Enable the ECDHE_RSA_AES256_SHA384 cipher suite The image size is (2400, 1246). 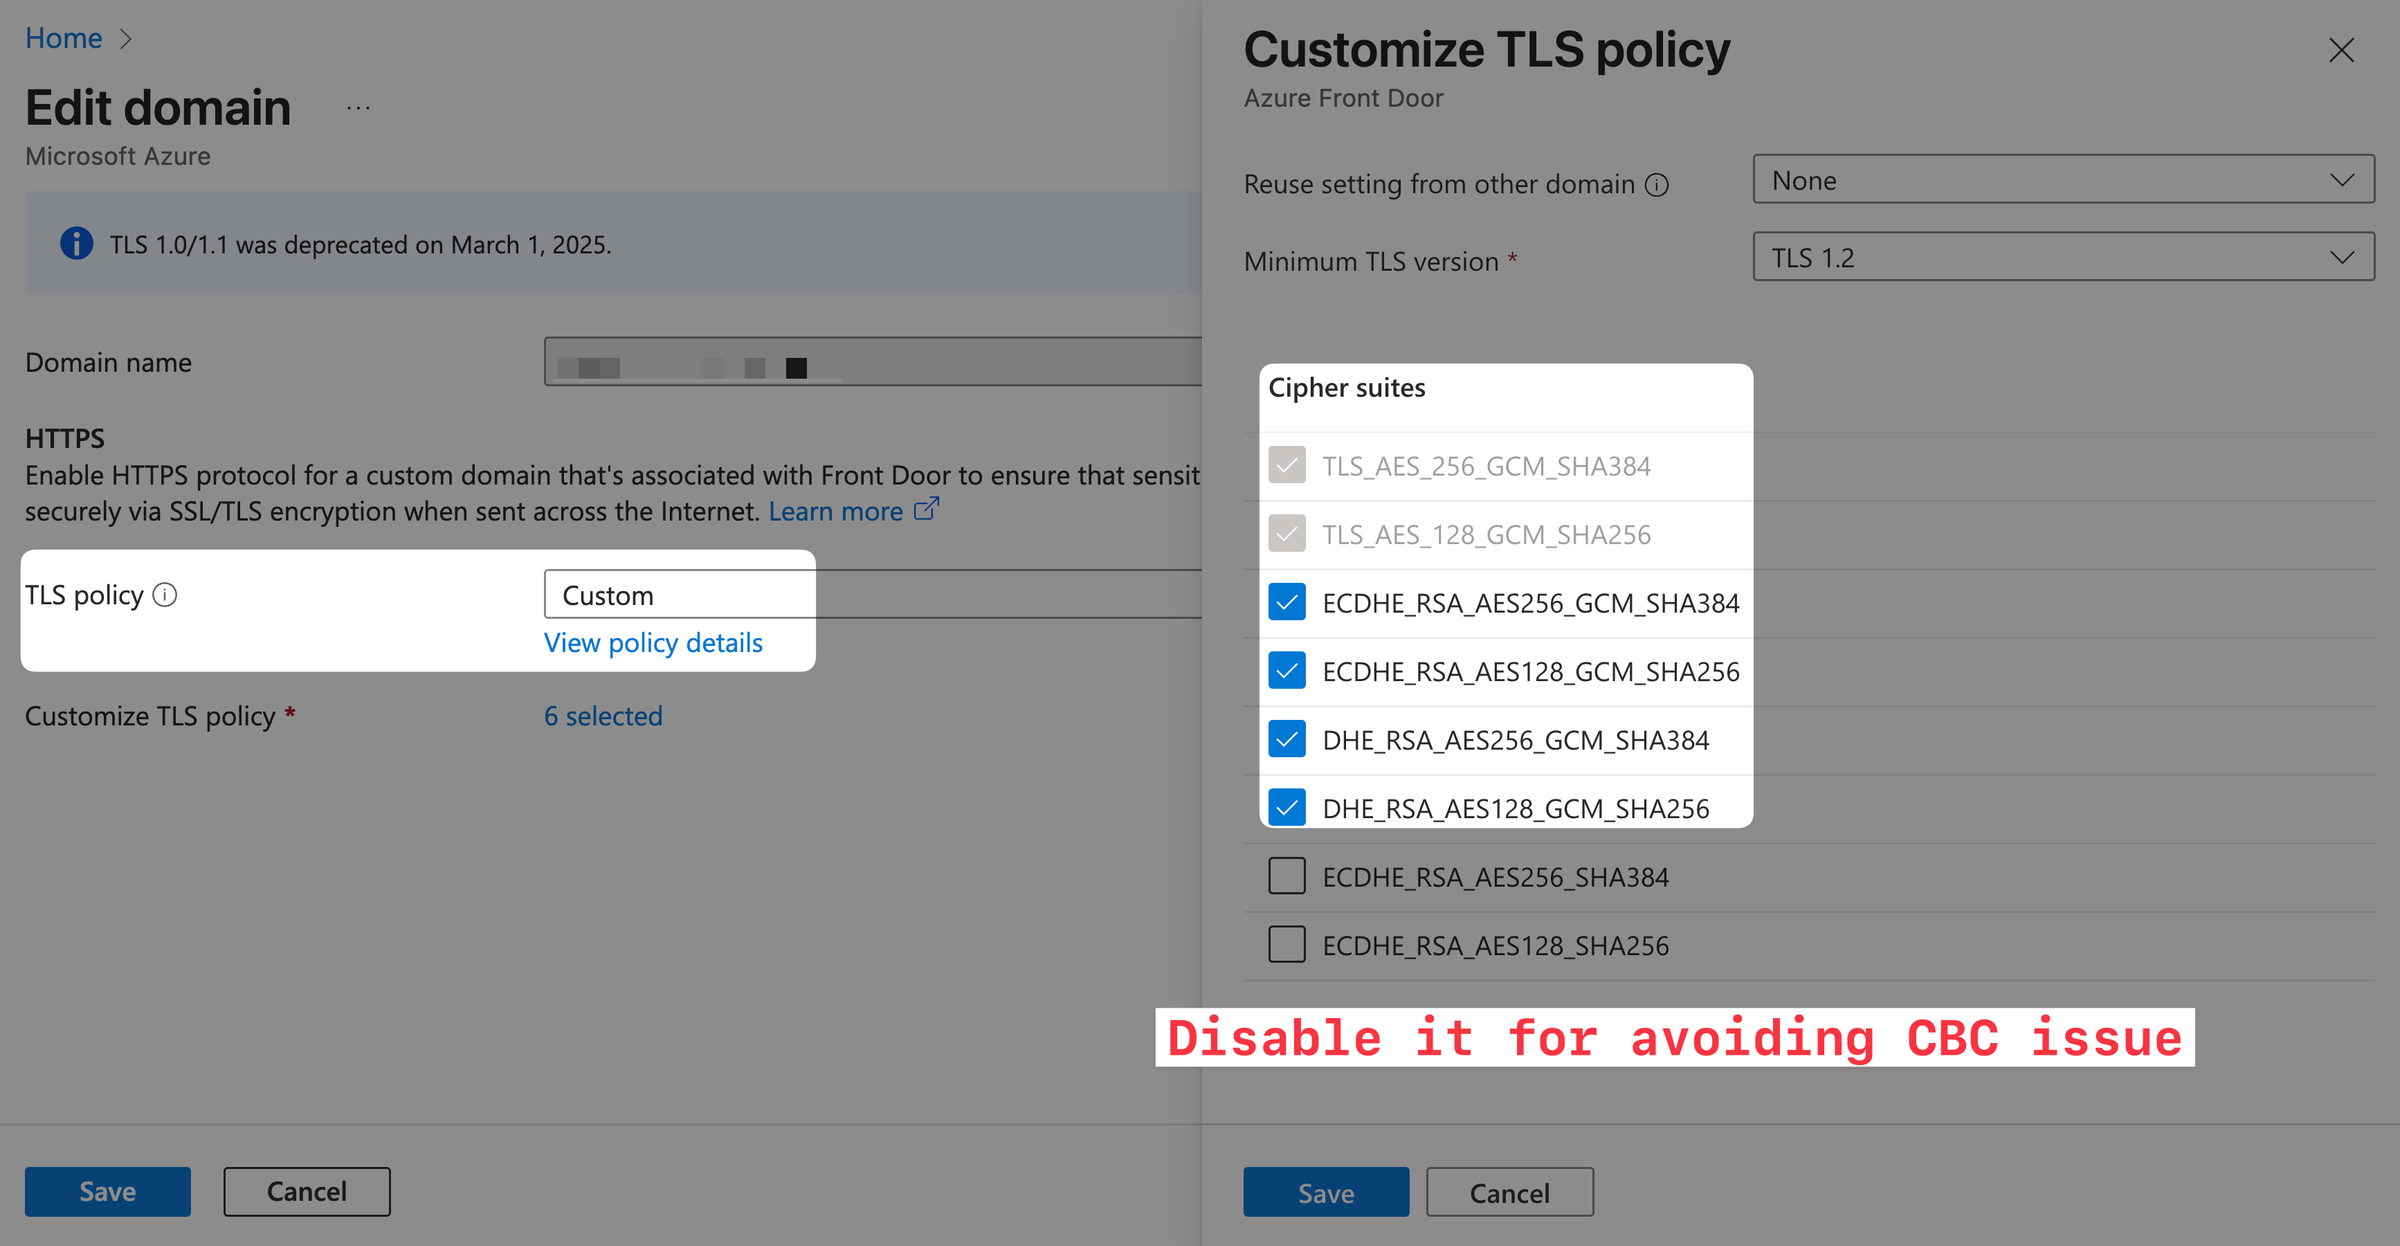pyautogui.click(x=1287, y=876)
